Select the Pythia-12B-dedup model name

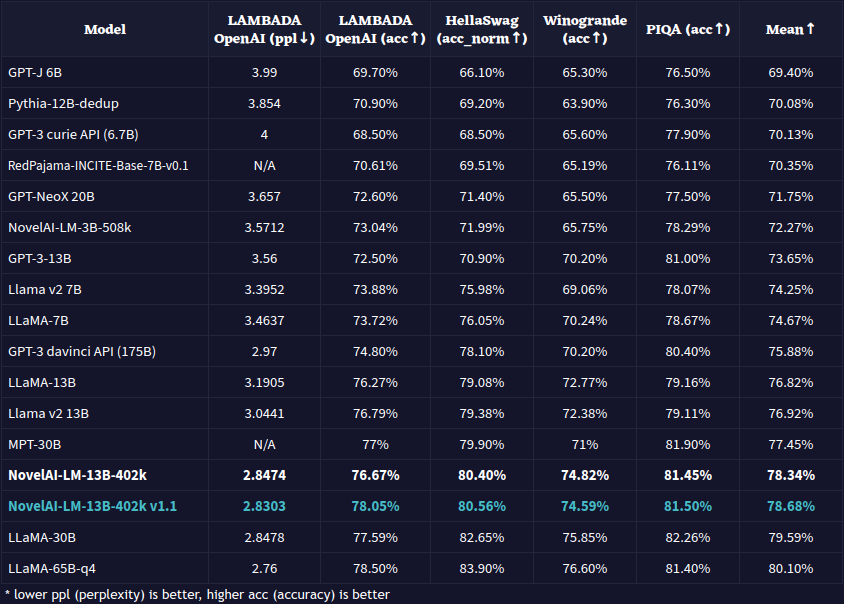[64, 103]
